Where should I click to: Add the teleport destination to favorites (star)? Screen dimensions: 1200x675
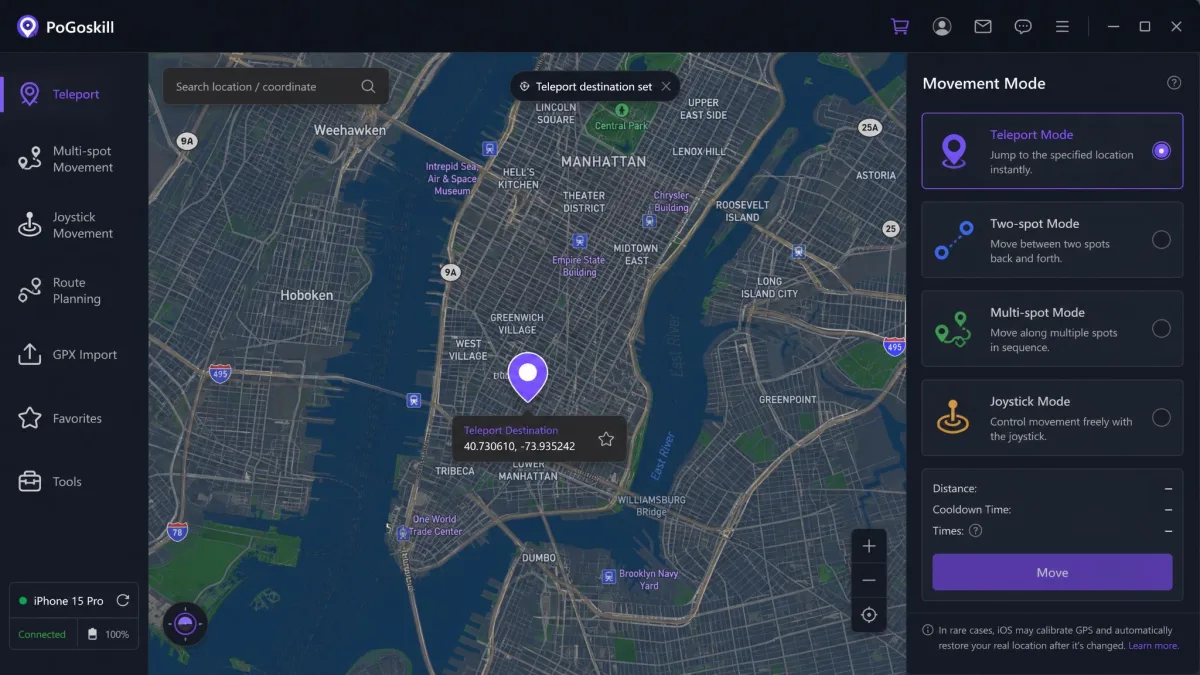[x=606, y=439]
